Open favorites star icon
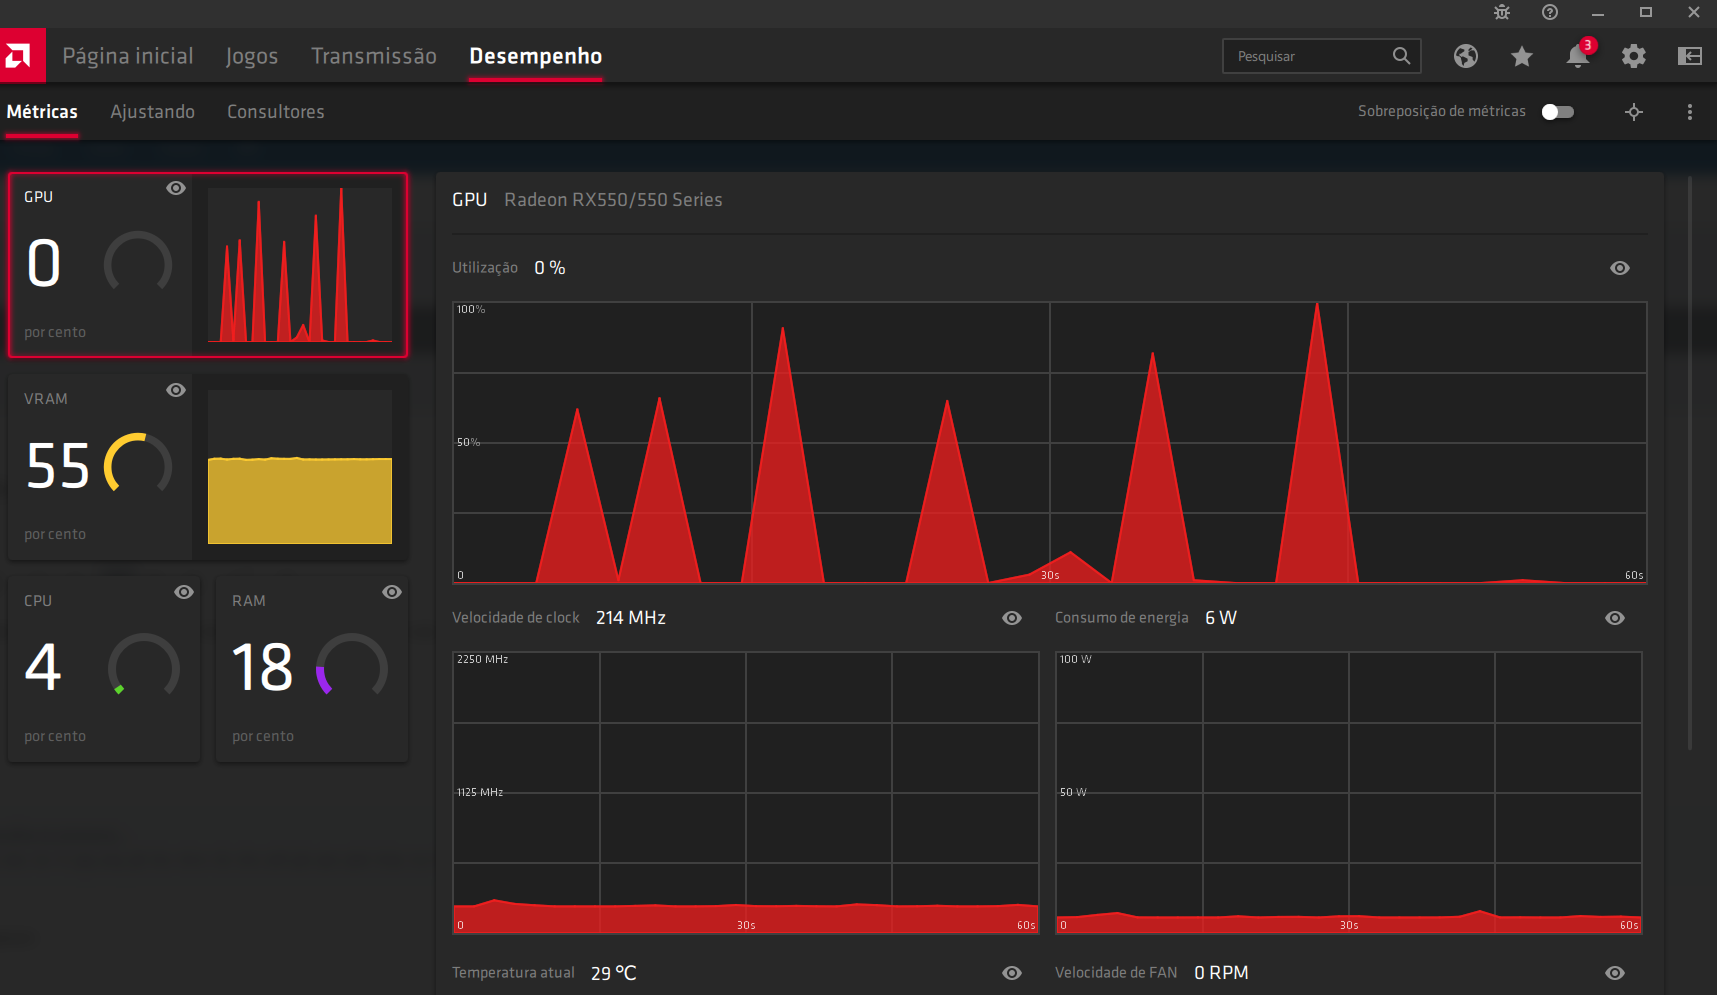The image size is (1717, 995). pyautogui.click(x=1522, y=56)
